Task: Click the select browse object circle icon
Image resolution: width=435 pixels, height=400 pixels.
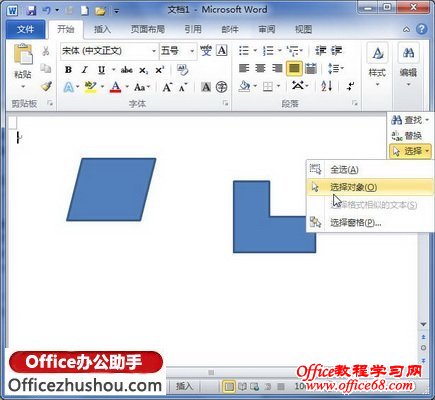Action: [x=423, y=348]
